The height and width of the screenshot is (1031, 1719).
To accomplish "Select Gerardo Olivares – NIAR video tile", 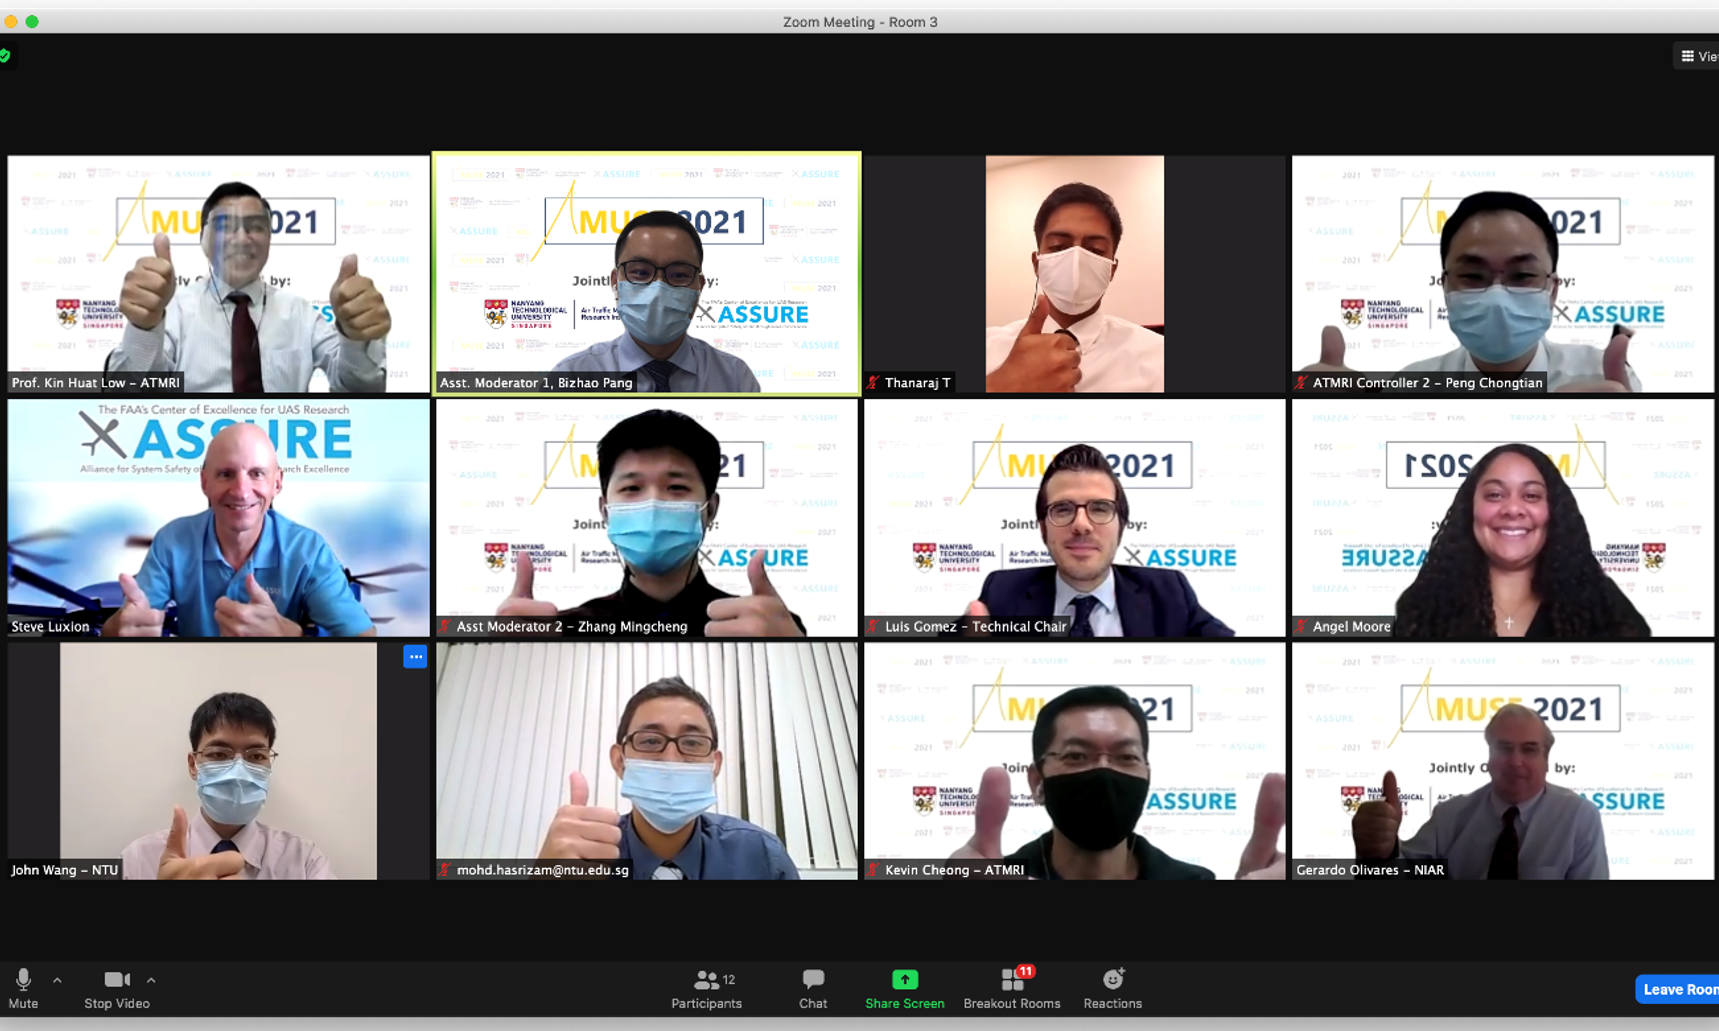I will 1502,761.
